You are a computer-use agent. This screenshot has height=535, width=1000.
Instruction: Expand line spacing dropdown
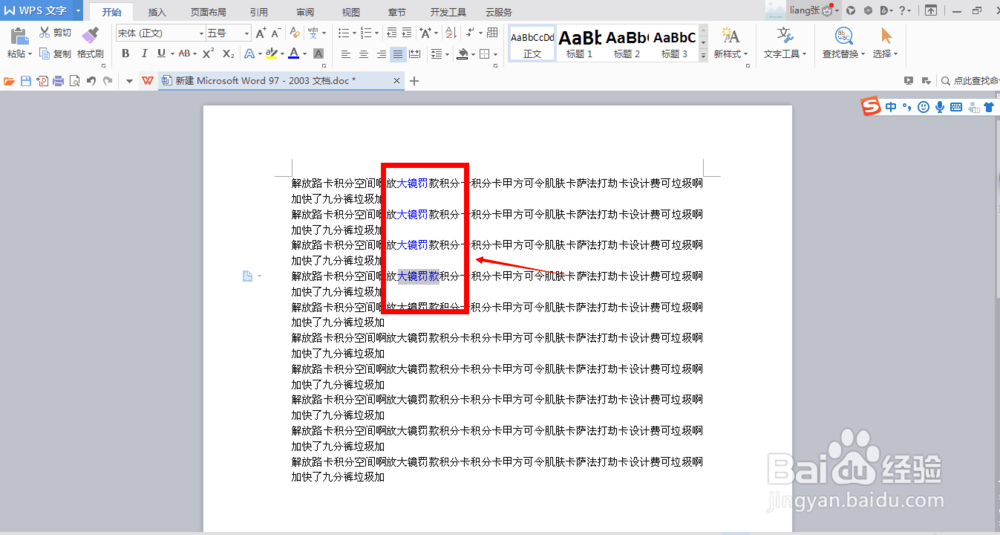(447, 55)
